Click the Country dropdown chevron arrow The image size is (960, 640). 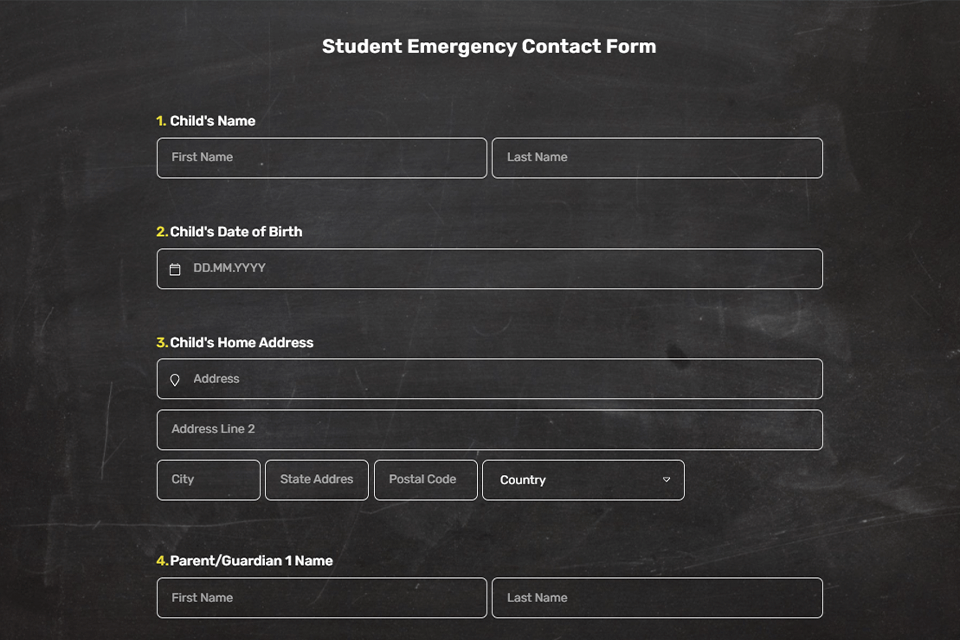[667, 480]
